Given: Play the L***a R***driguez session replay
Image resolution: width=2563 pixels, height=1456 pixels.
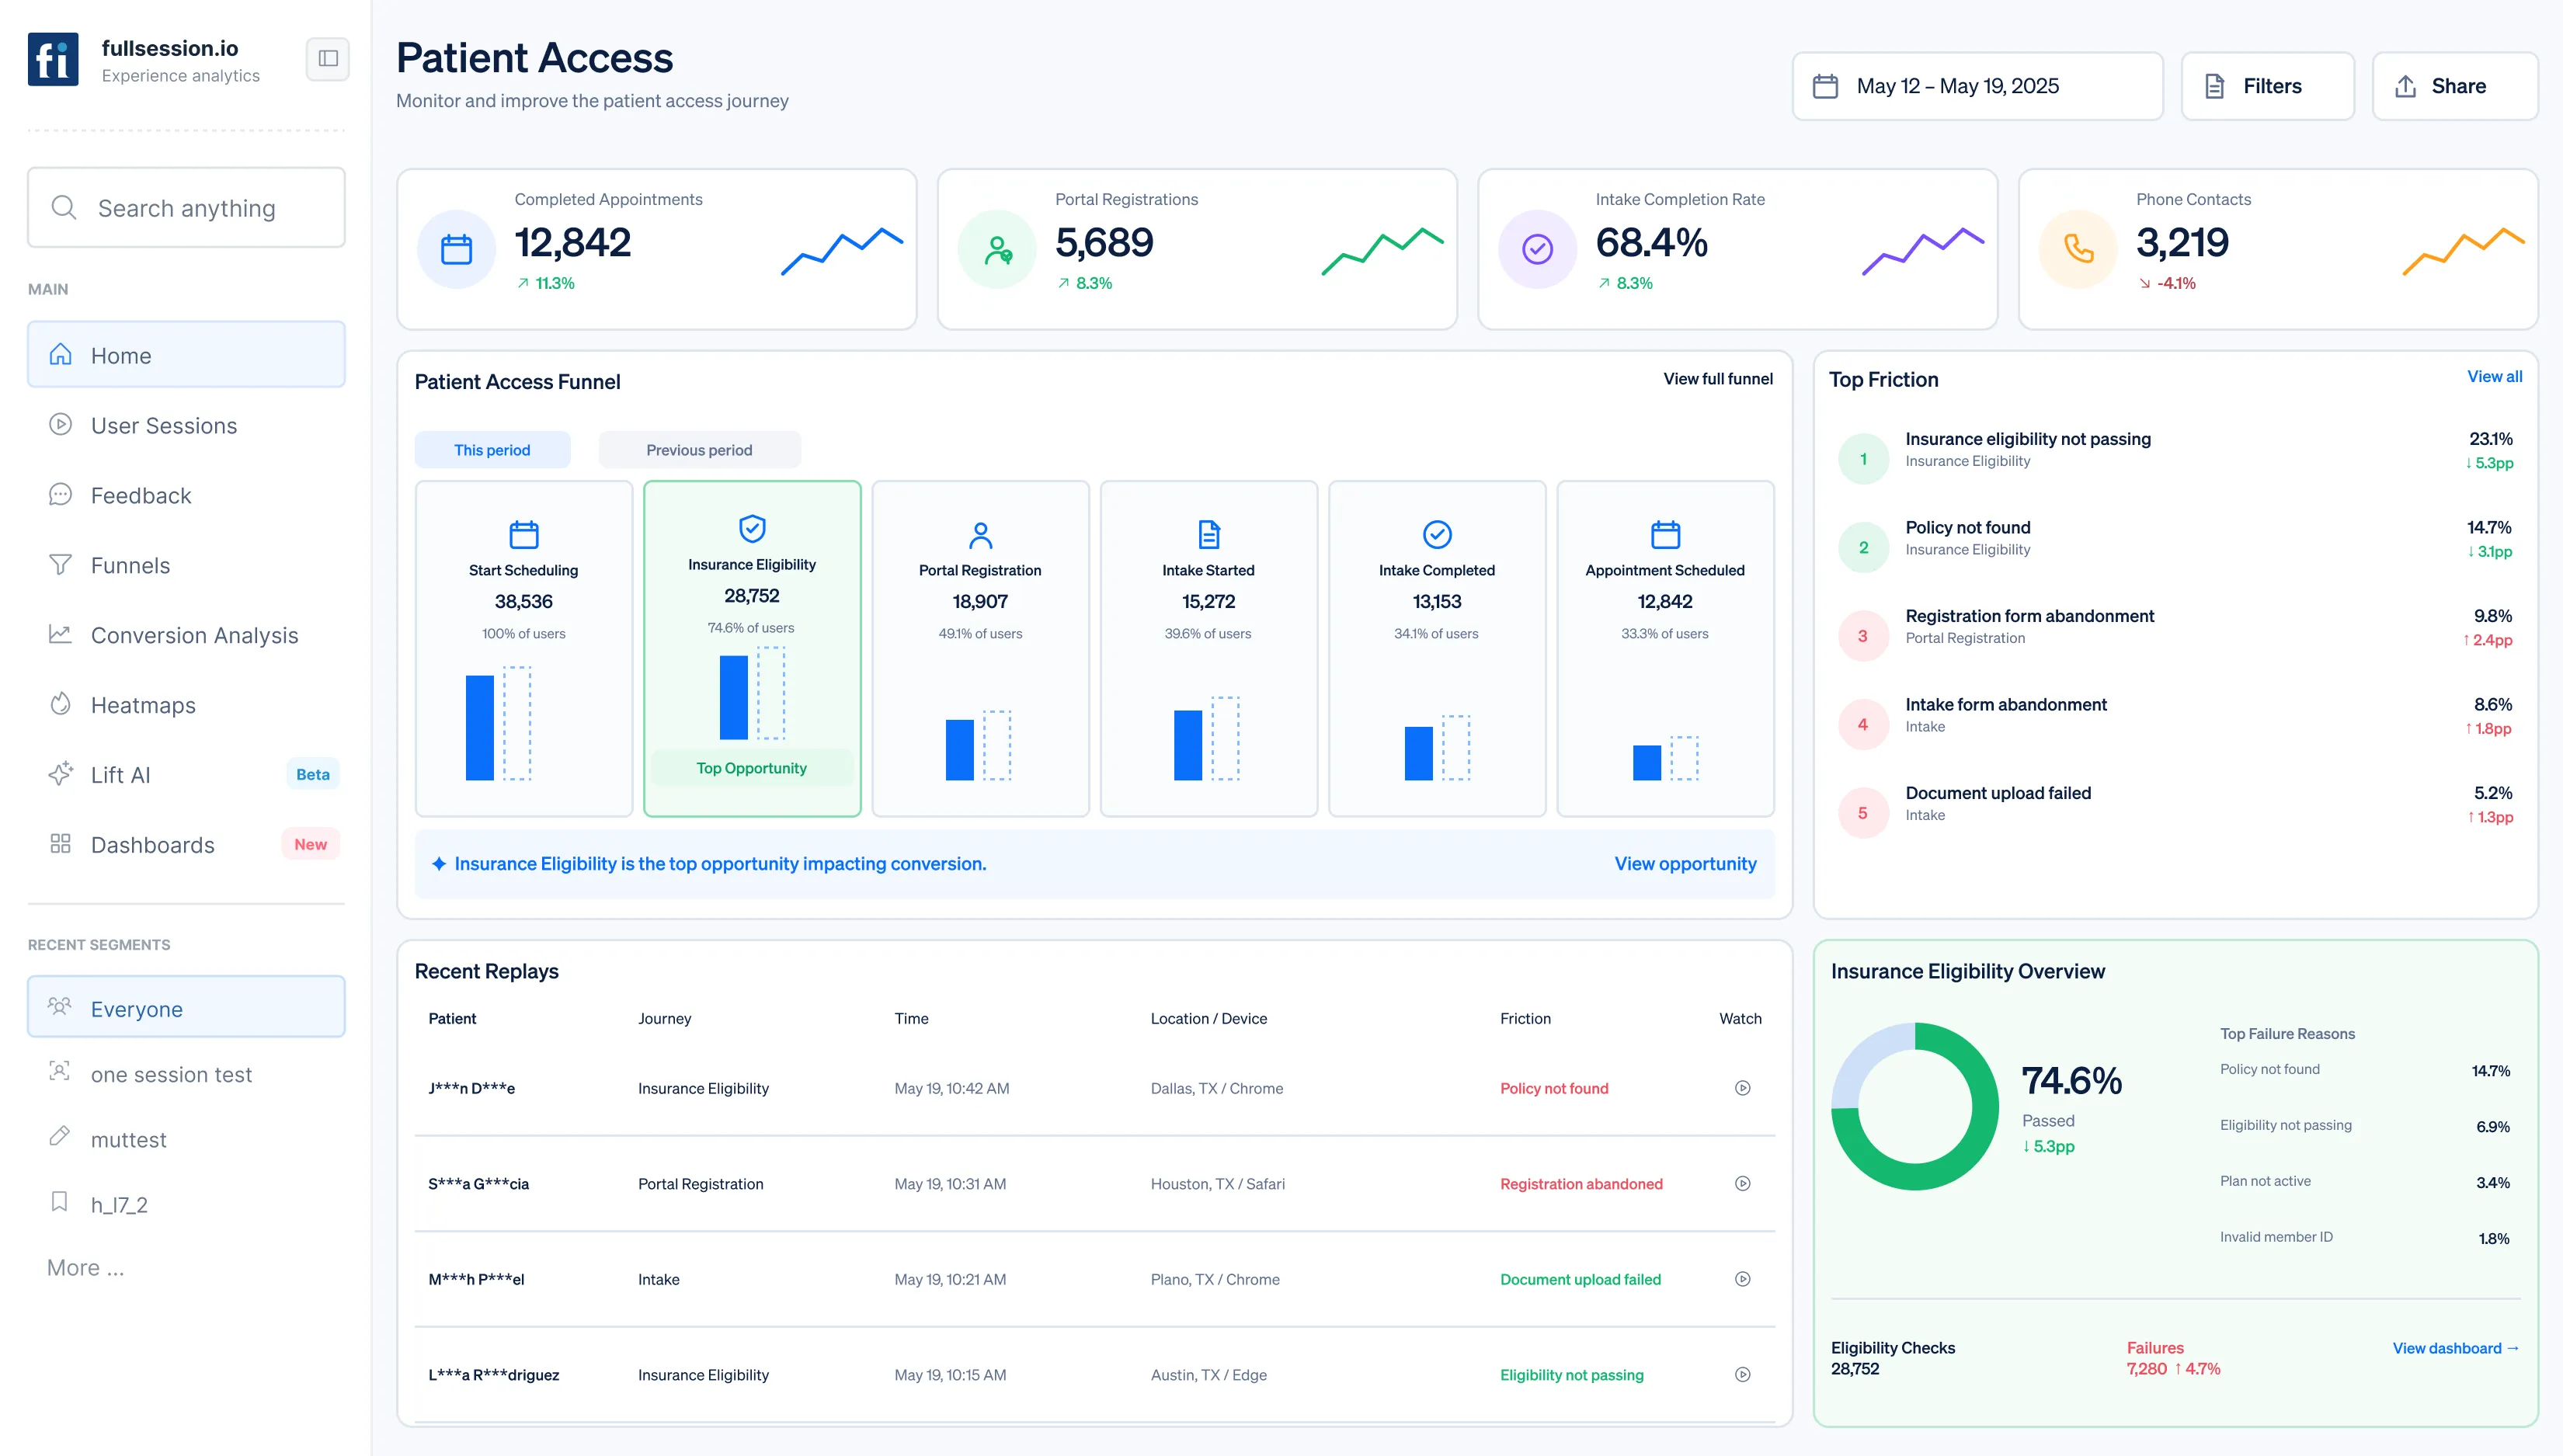Looking at the screenshot, I should click(x=1742, y=1375).
